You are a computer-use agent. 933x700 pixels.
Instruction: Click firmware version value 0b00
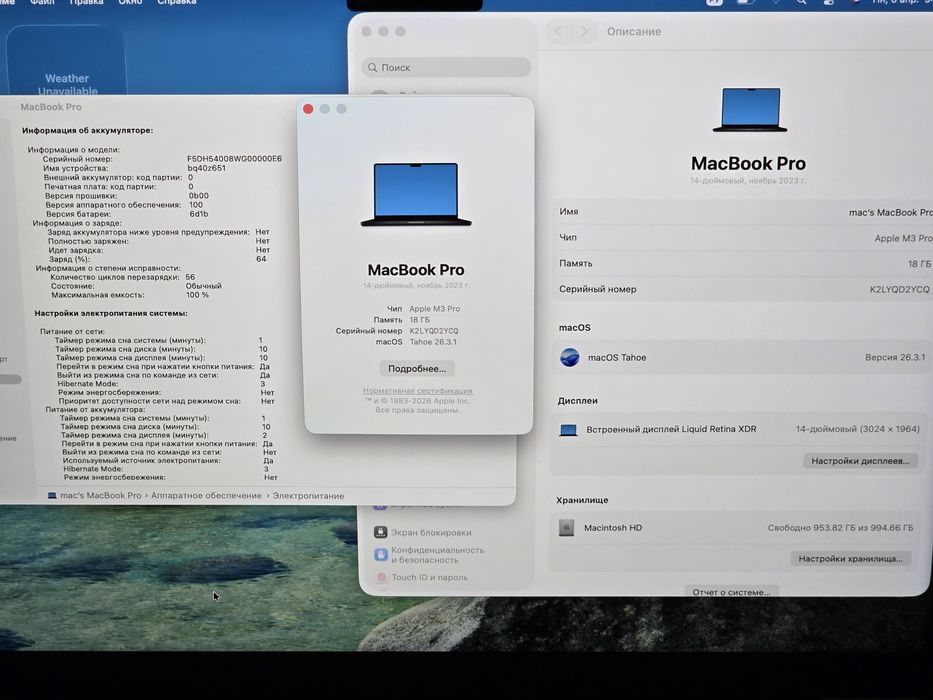click(x=199, y=195)
